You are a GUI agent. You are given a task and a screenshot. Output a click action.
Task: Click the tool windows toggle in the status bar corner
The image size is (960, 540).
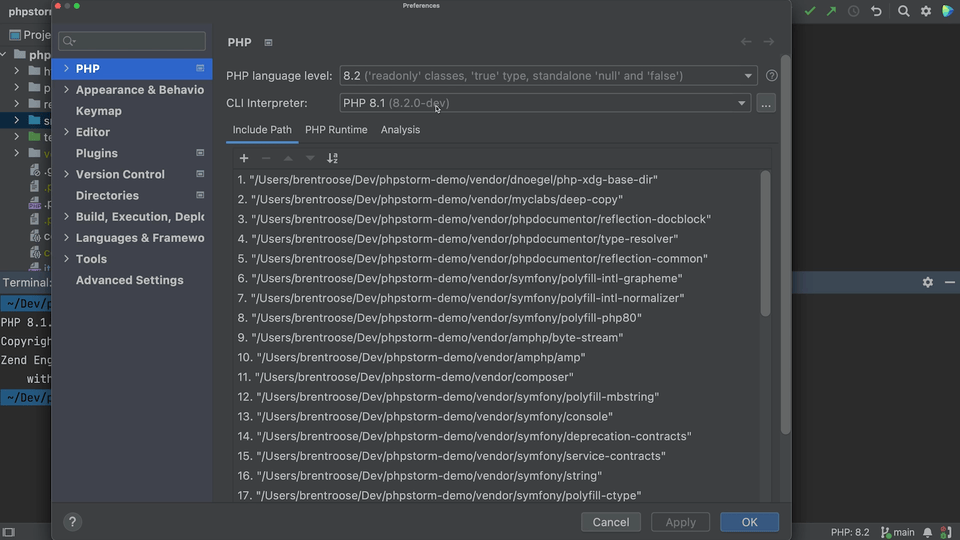pyautogui.click(x=8, y=532)
